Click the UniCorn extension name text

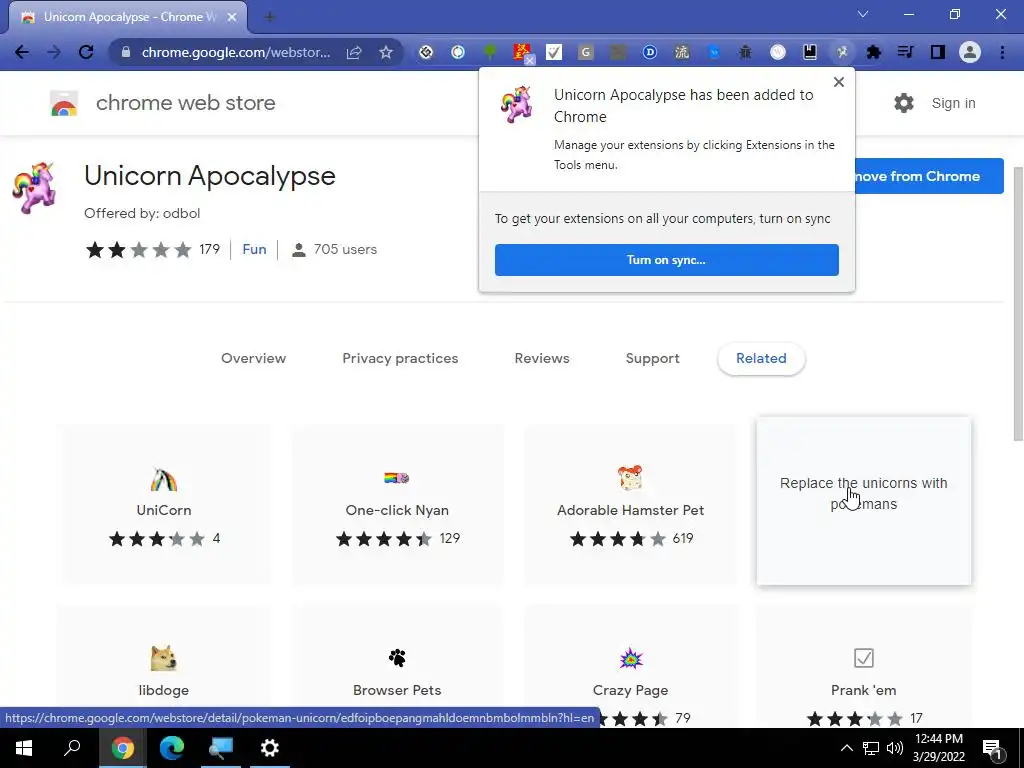point(164,510)
